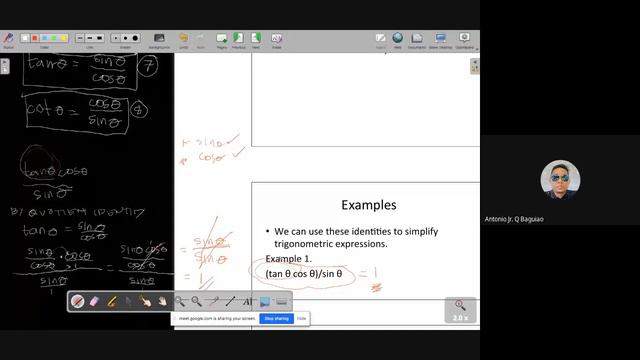The width and height of the screenshot is (640, 360).
Task: Switch to Board mode
Action: (x=380, y=40)
